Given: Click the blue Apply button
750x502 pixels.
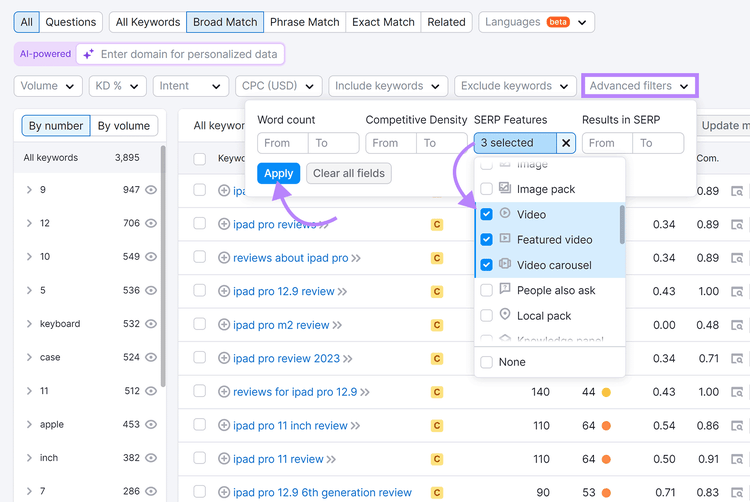Looking at the screenshot, I should pyautogui.click(x=278, y=173).
